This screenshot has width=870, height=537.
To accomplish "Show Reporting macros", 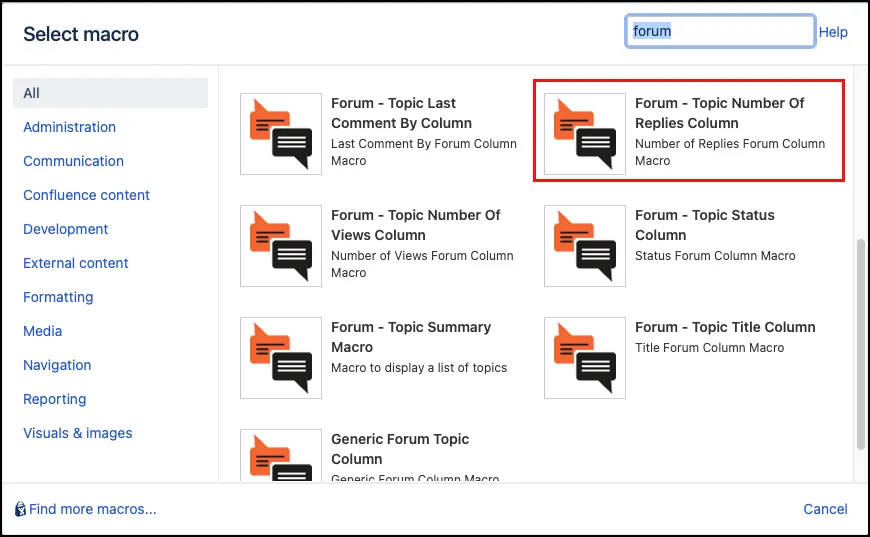I will pyautogui.click(x=54, y=399).
